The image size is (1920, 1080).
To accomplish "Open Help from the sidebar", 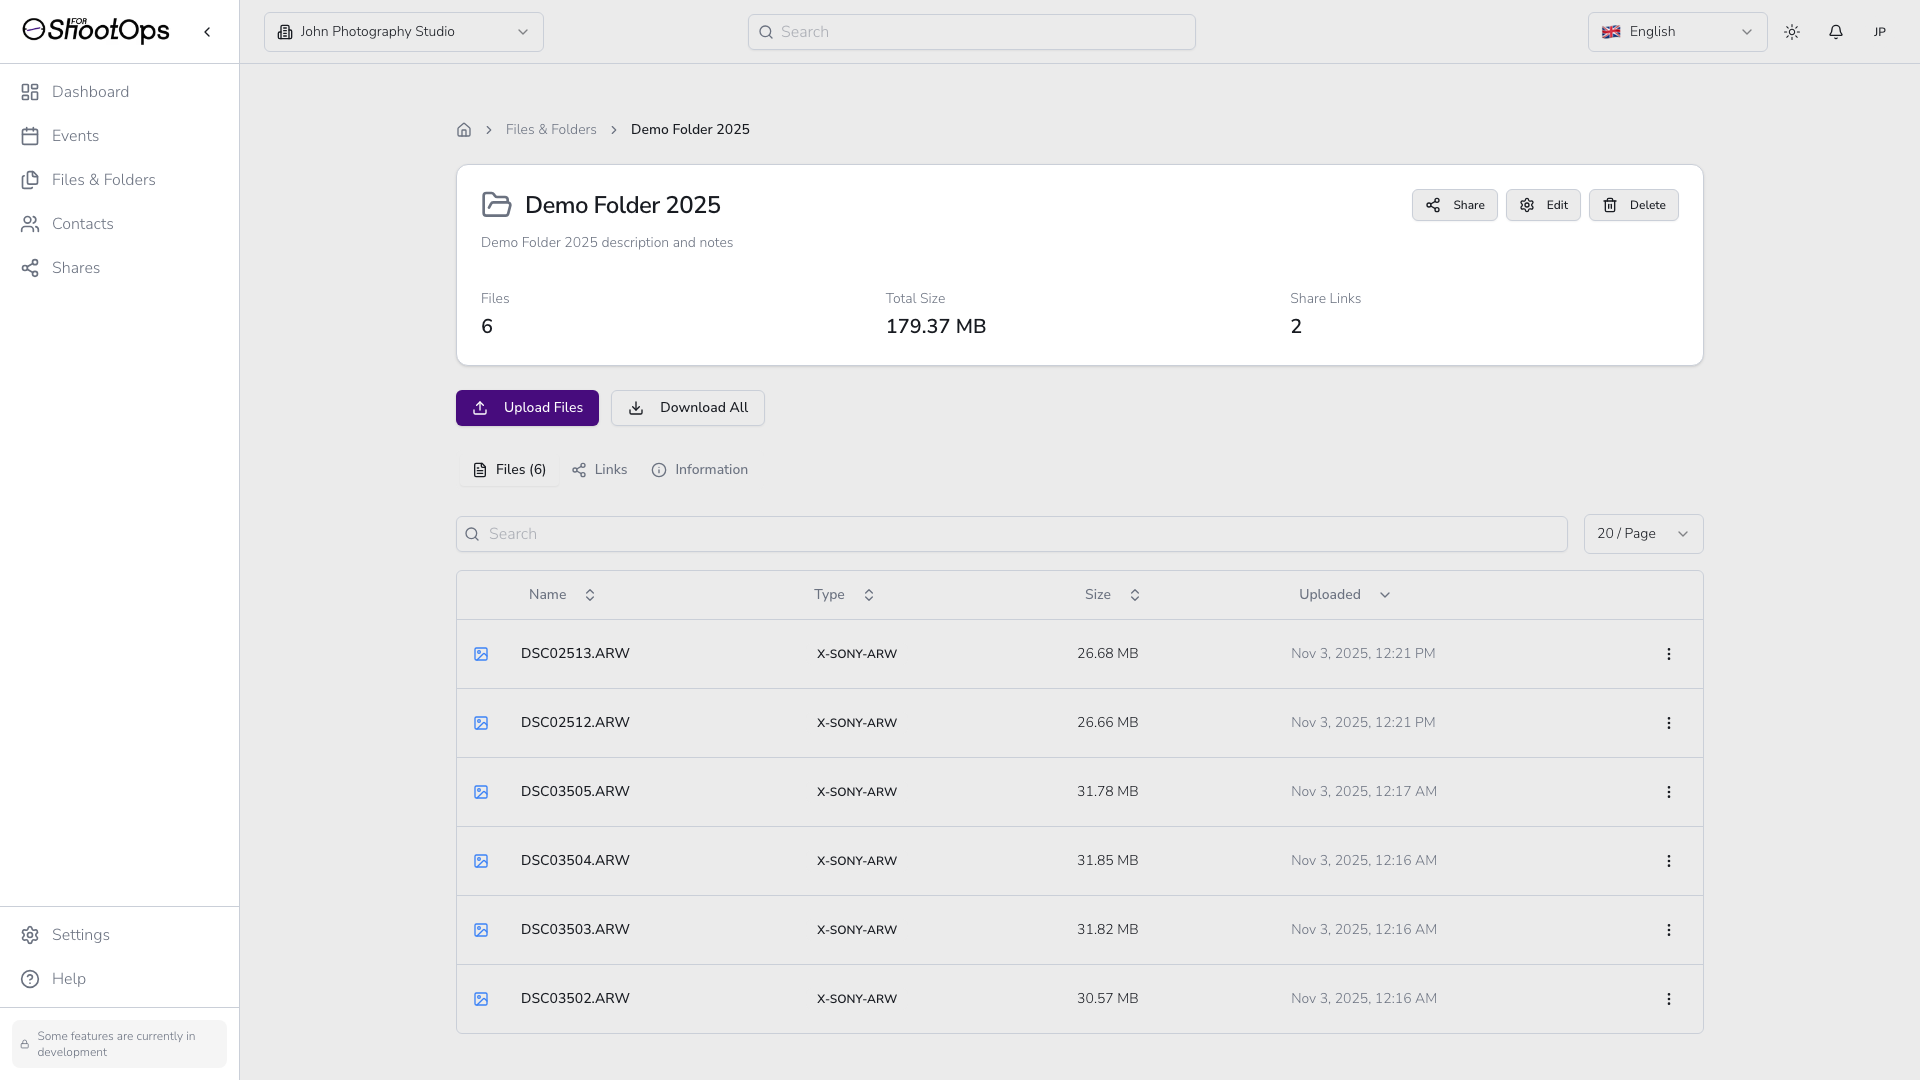I will [68, 979].
